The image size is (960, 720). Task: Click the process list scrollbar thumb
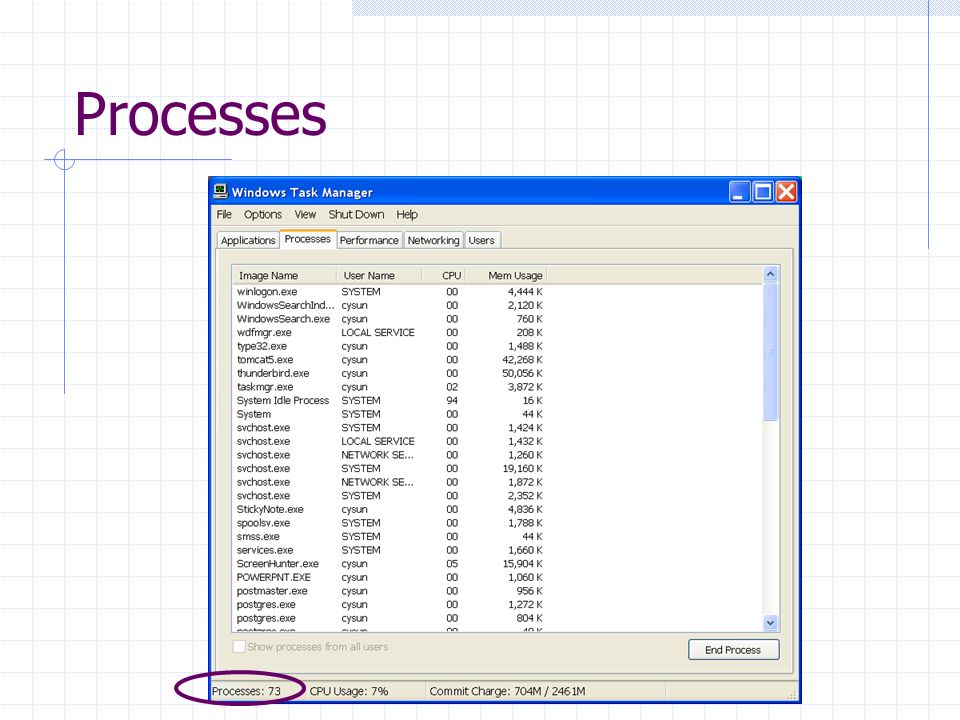tap(770, 351)
